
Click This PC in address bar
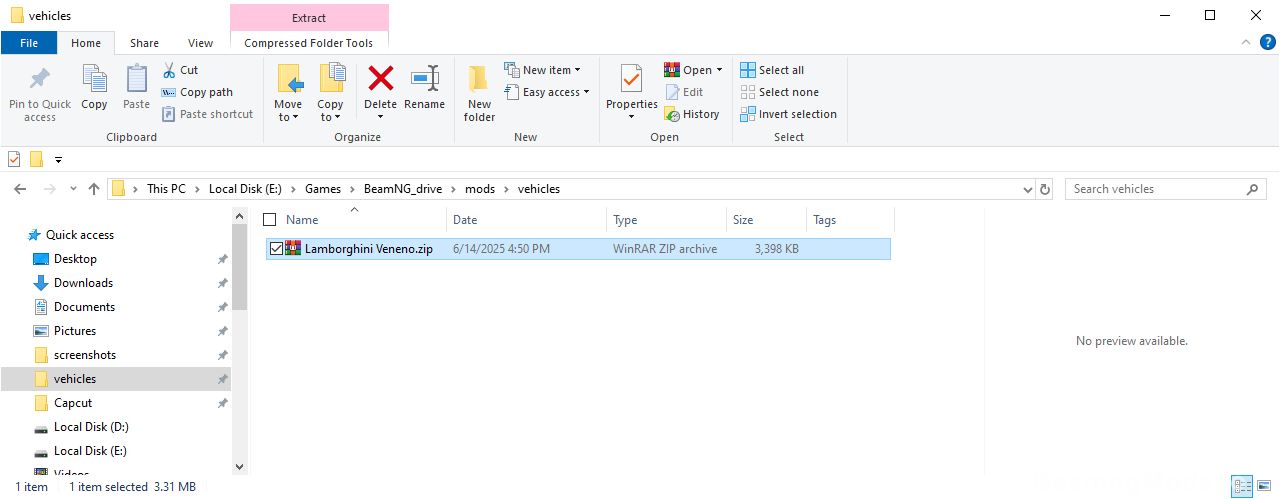tap(166, 189)
